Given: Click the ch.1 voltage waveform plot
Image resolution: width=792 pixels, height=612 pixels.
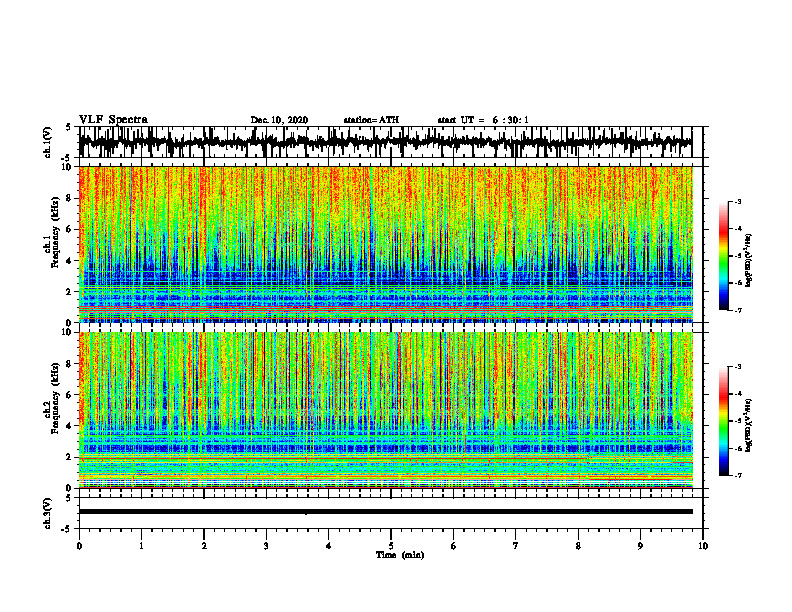Looking at the screenshot, I should [385, 142].
